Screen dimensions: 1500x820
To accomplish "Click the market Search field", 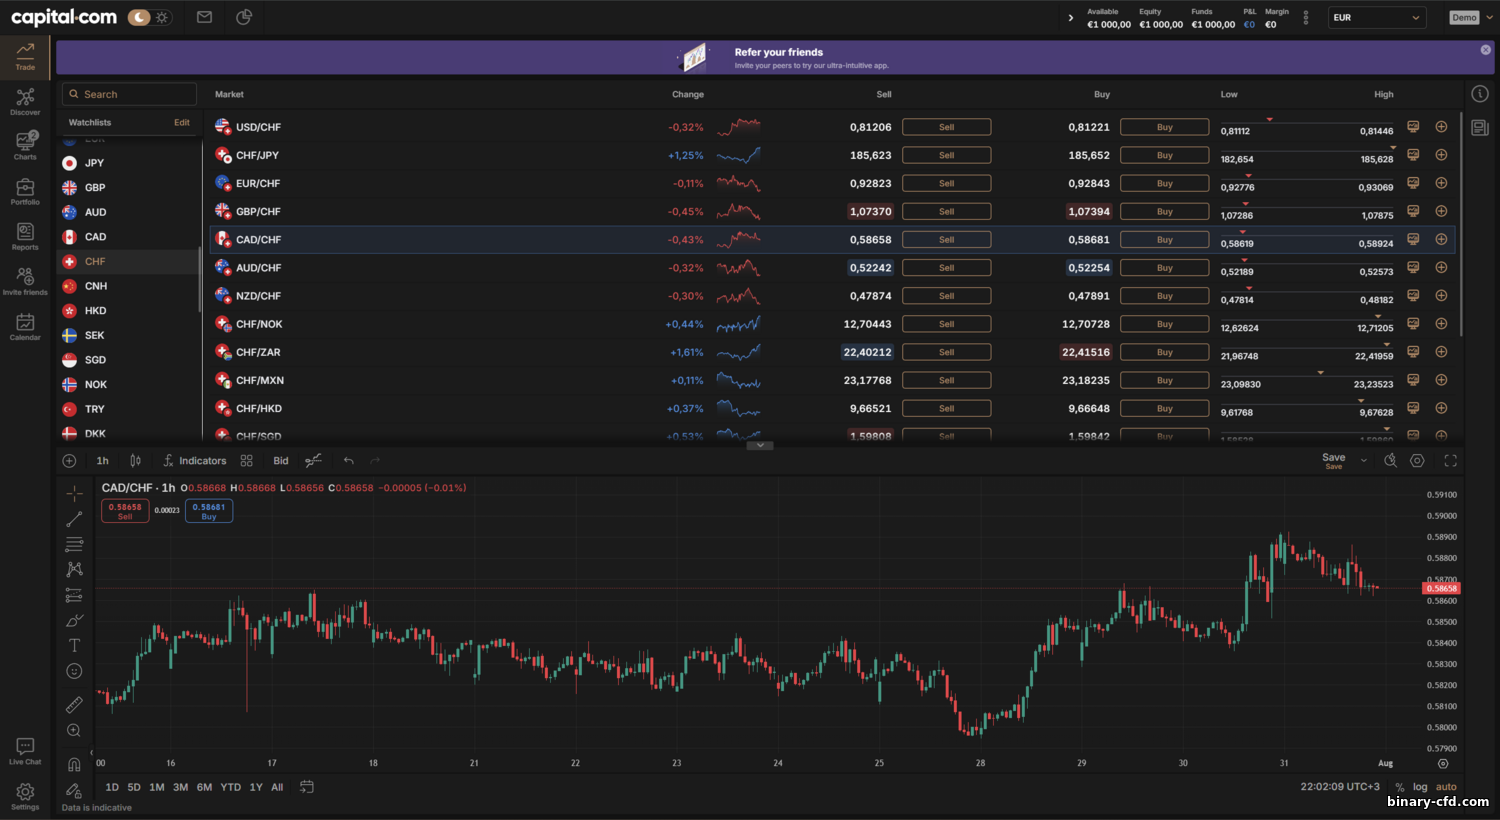I will coord(130,94).
